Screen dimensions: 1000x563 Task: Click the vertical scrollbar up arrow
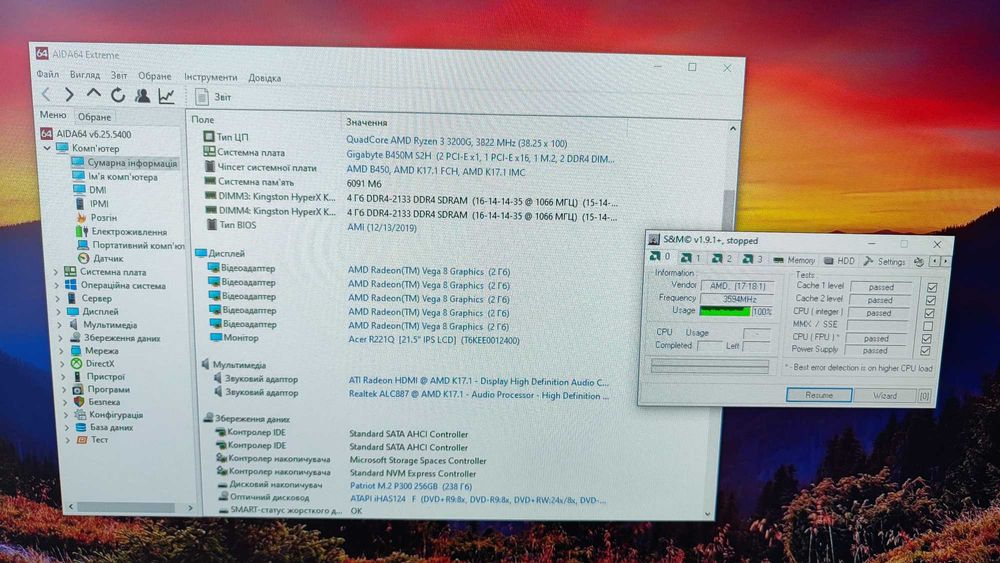click(x=733, y=129)
